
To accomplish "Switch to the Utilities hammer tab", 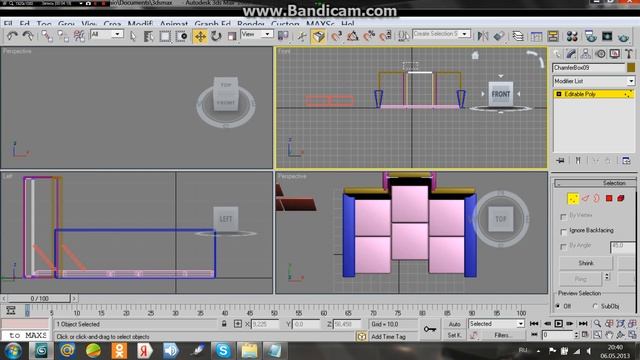I will [629, 54].
